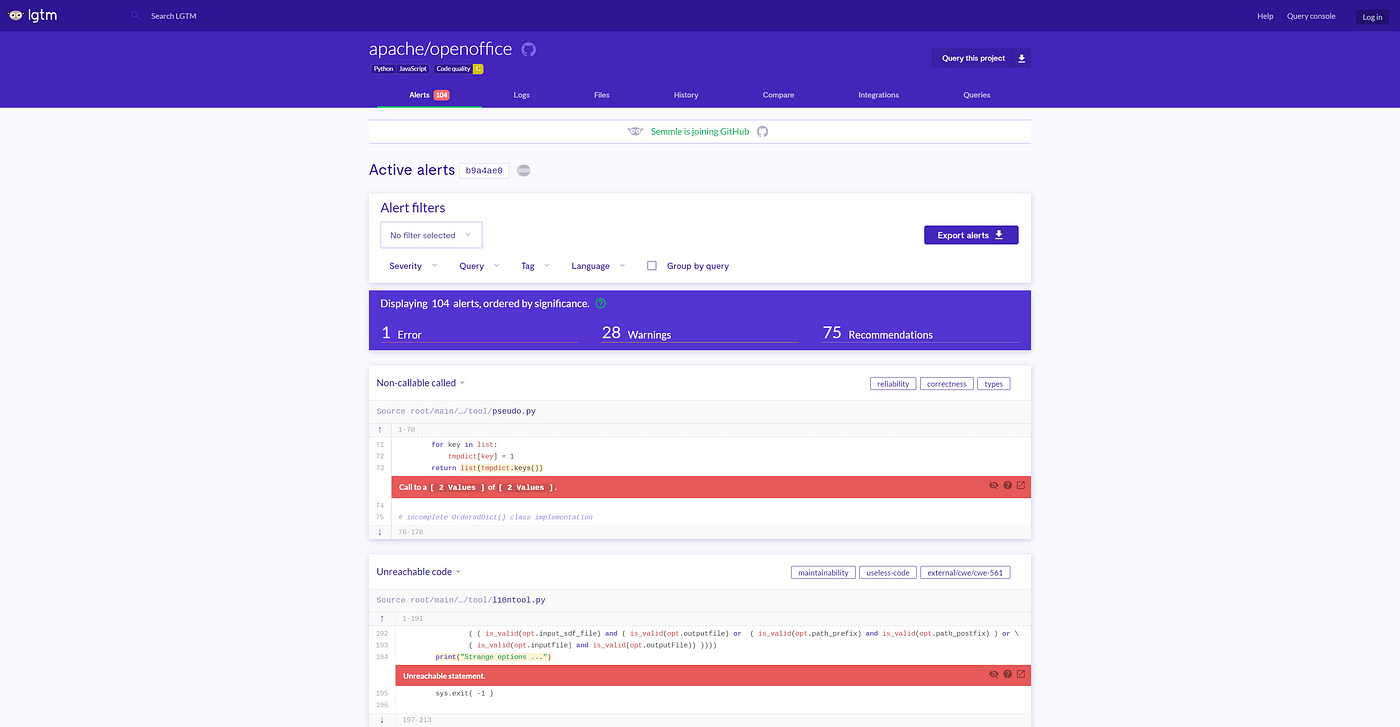Open help icon on Call to a alert
Viewport: 1400px width, 727px height.
1007,485
